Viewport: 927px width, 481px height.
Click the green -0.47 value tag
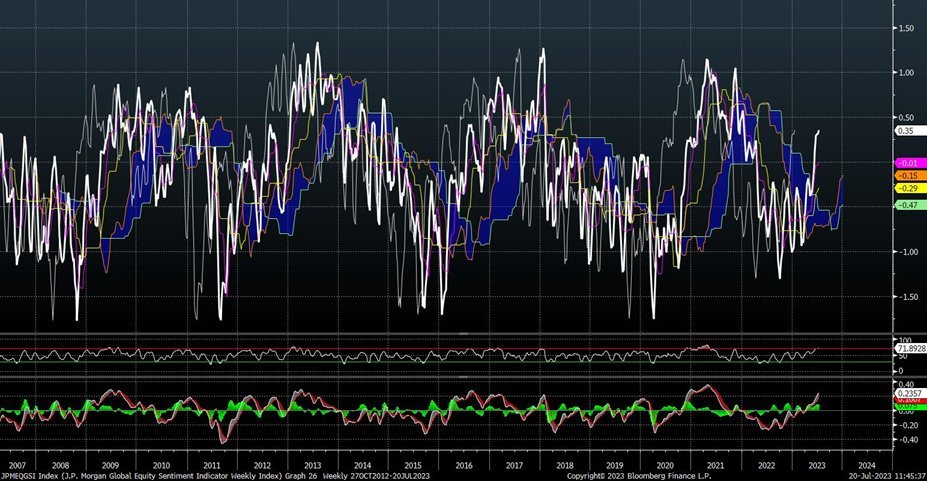[x=910, y=205]
